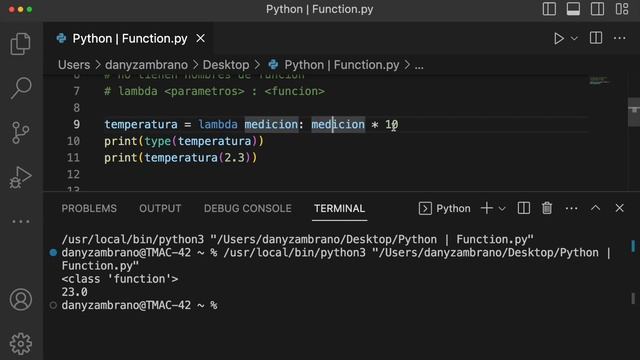
Task: Open Accounts menu
Action: coord(20,300)
